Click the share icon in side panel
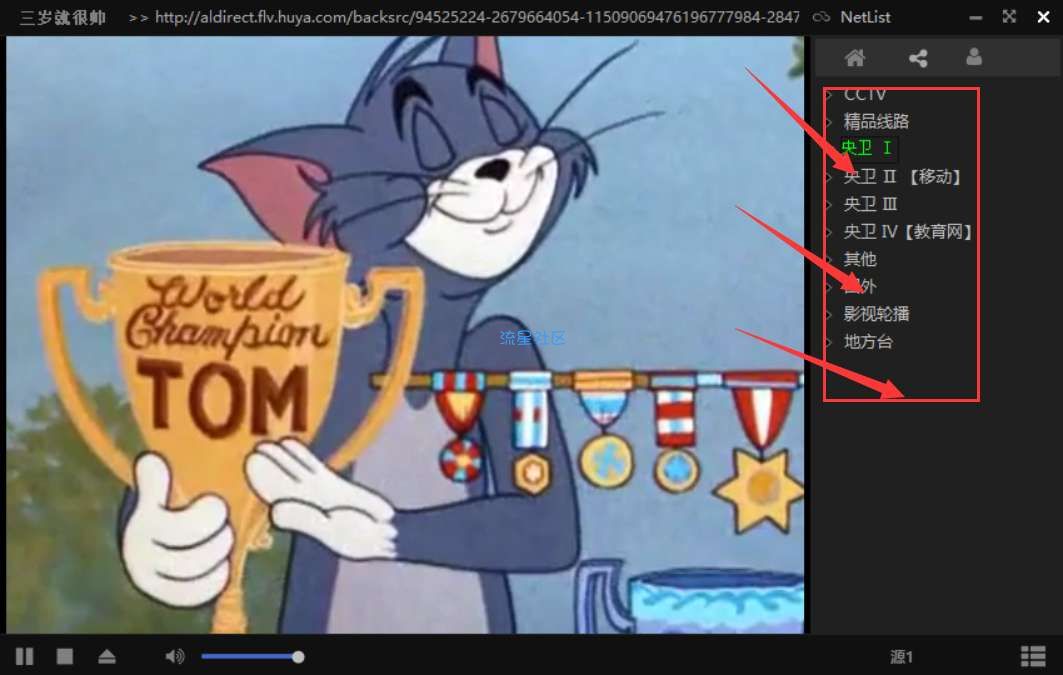Viewport: 1063px width, 675px height. [918, 58]
